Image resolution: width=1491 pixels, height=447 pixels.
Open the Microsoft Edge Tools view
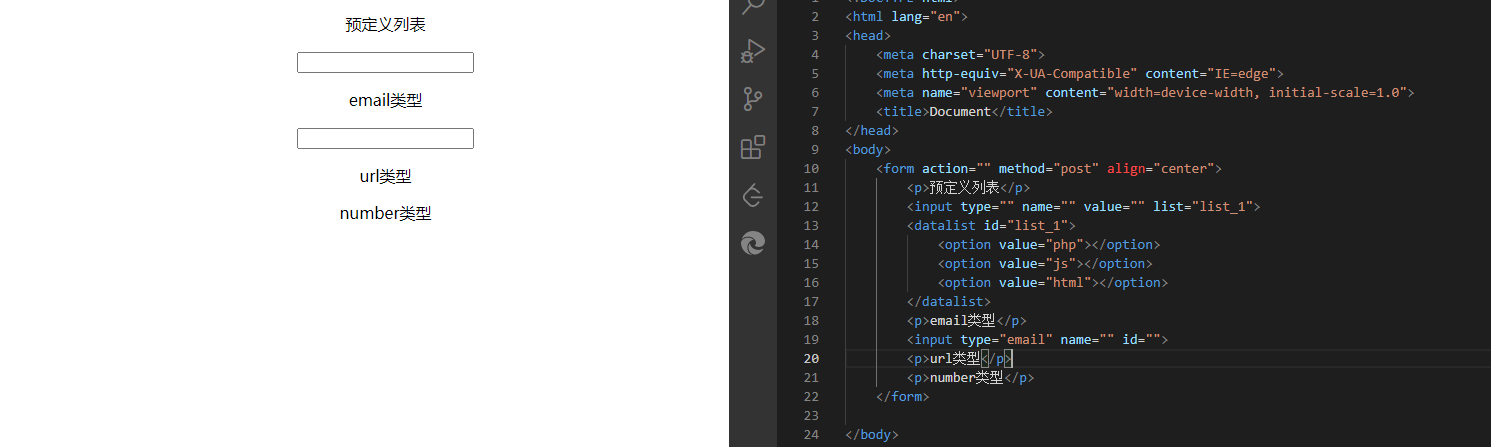[753, 243]
